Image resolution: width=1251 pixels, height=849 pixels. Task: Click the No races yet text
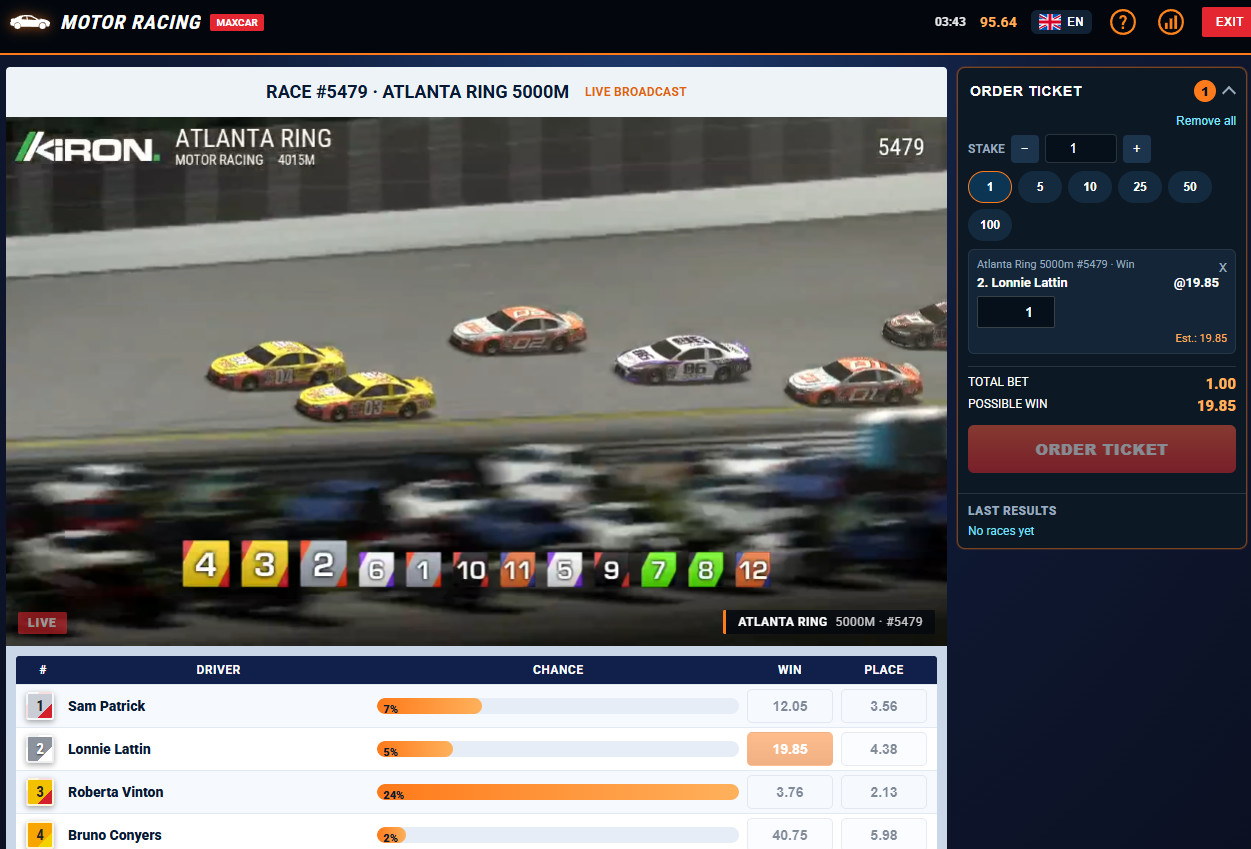(1001, 531)
